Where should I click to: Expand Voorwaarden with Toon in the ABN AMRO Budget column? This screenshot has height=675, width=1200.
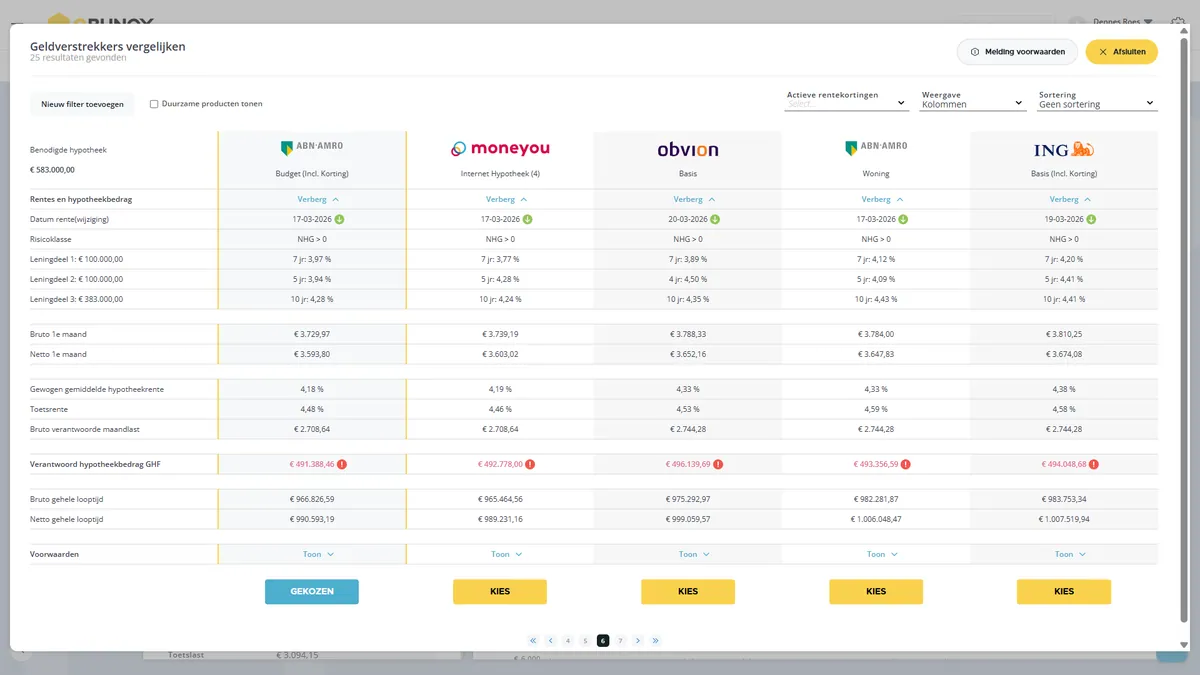click(x=318, y=554)
